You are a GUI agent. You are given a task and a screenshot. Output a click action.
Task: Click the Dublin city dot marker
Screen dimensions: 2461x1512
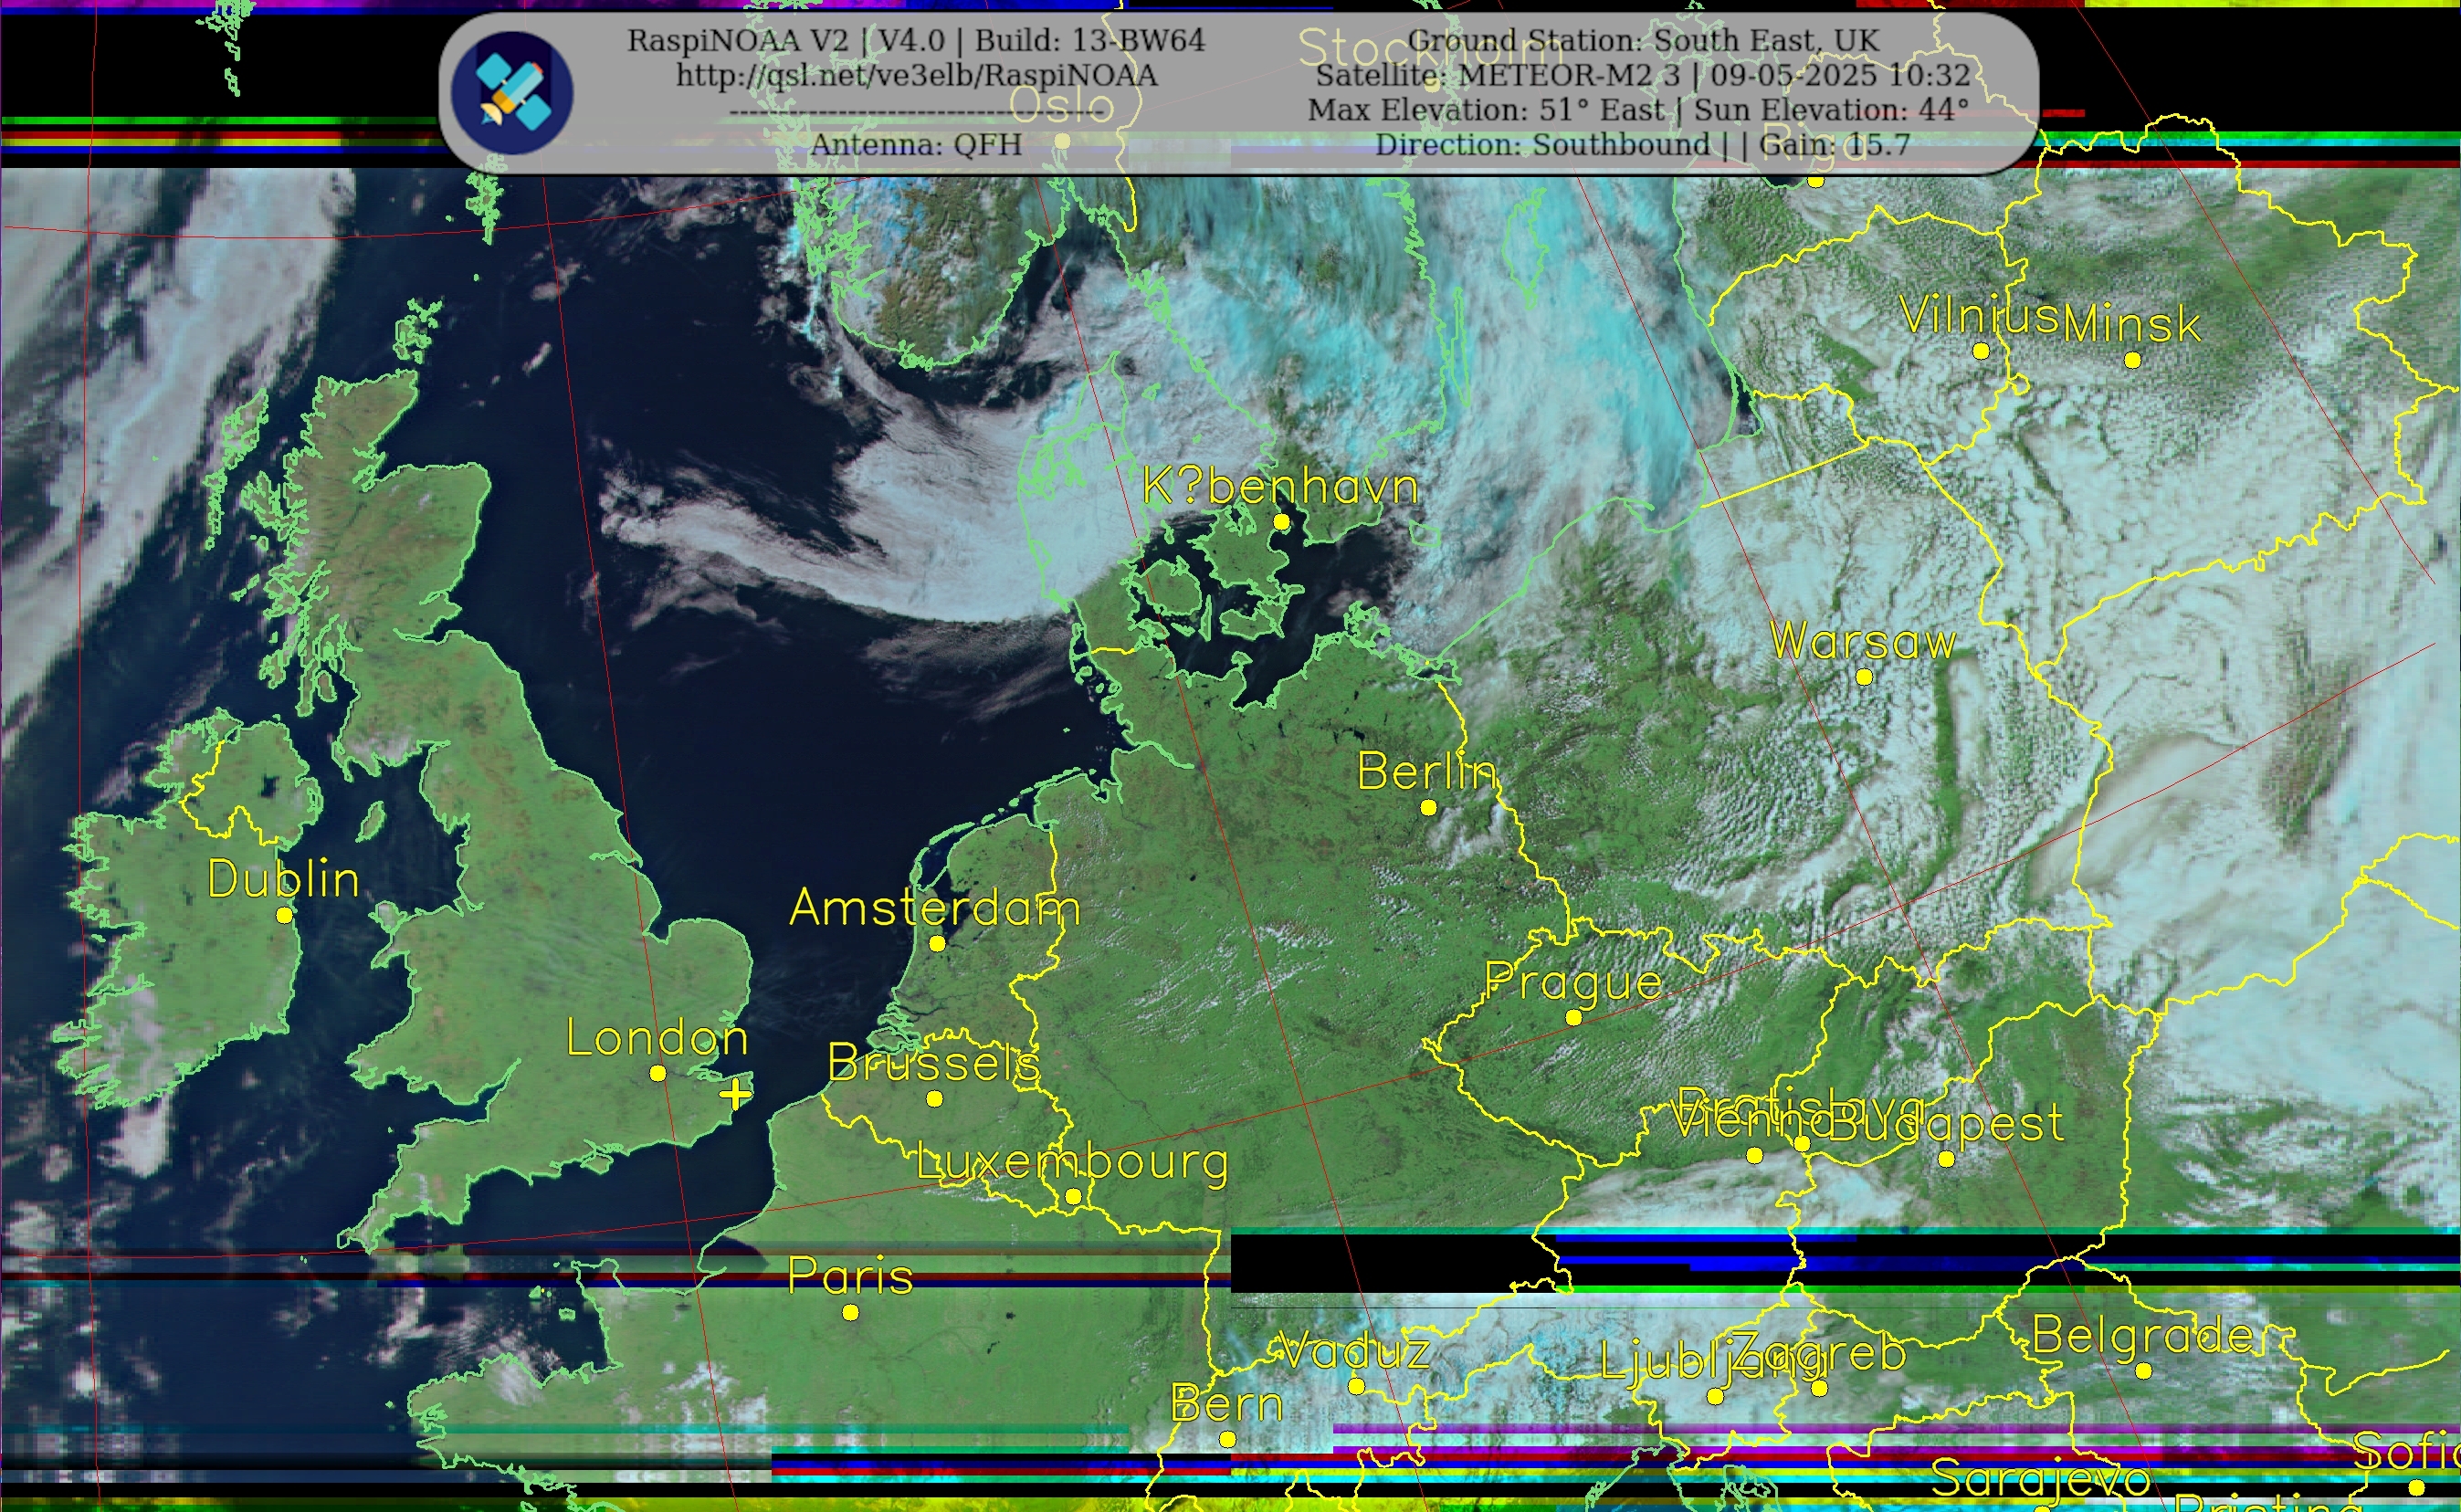click(284, 915)
